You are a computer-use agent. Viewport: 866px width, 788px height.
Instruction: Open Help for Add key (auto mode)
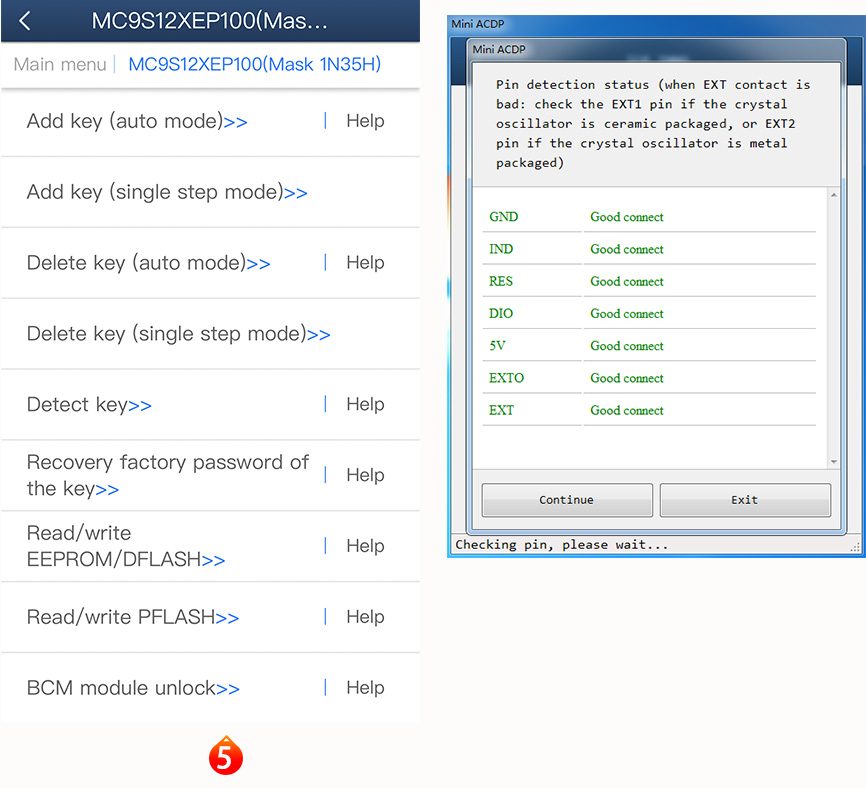365,121
